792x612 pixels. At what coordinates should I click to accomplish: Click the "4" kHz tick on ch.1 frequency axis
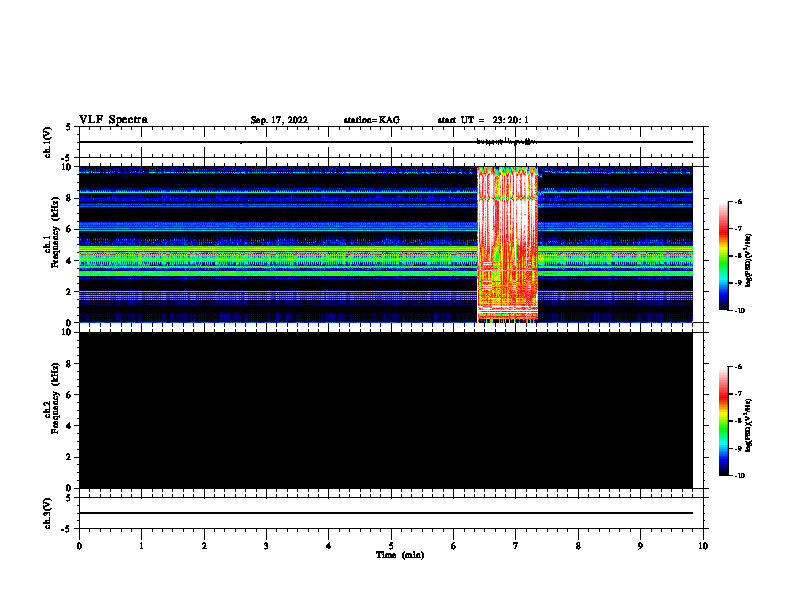[x=70, y=261]
